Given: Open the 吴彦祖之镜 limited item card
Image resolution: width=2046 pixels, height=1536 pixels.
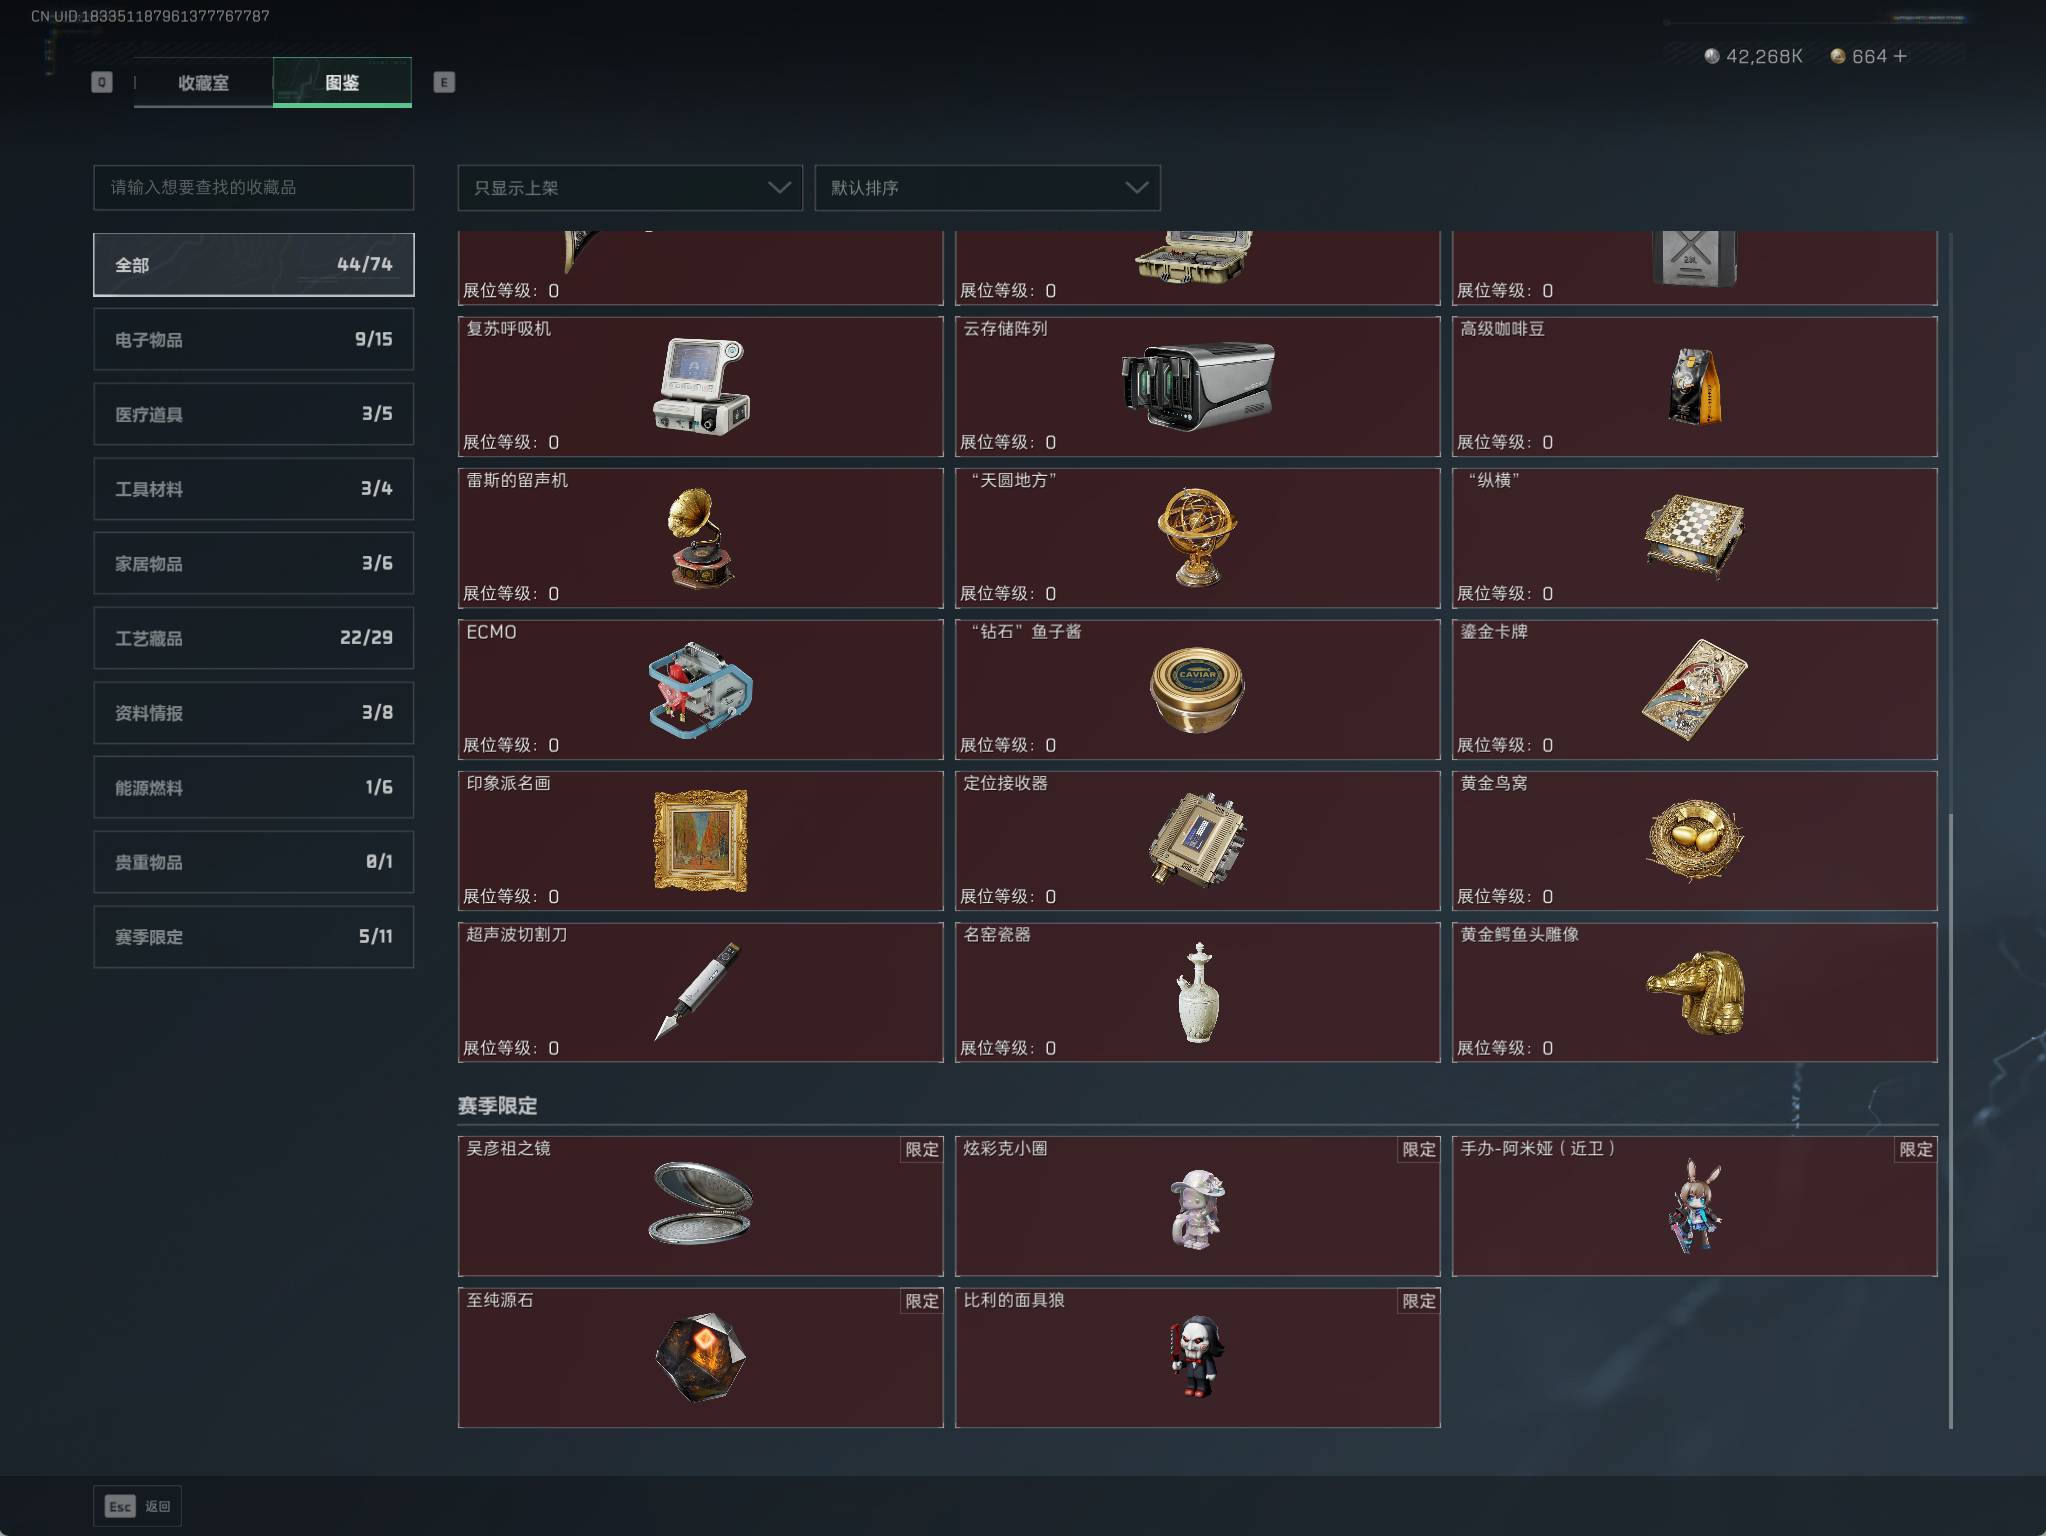Looking at the screenshot, I should tap(700, 1206).
